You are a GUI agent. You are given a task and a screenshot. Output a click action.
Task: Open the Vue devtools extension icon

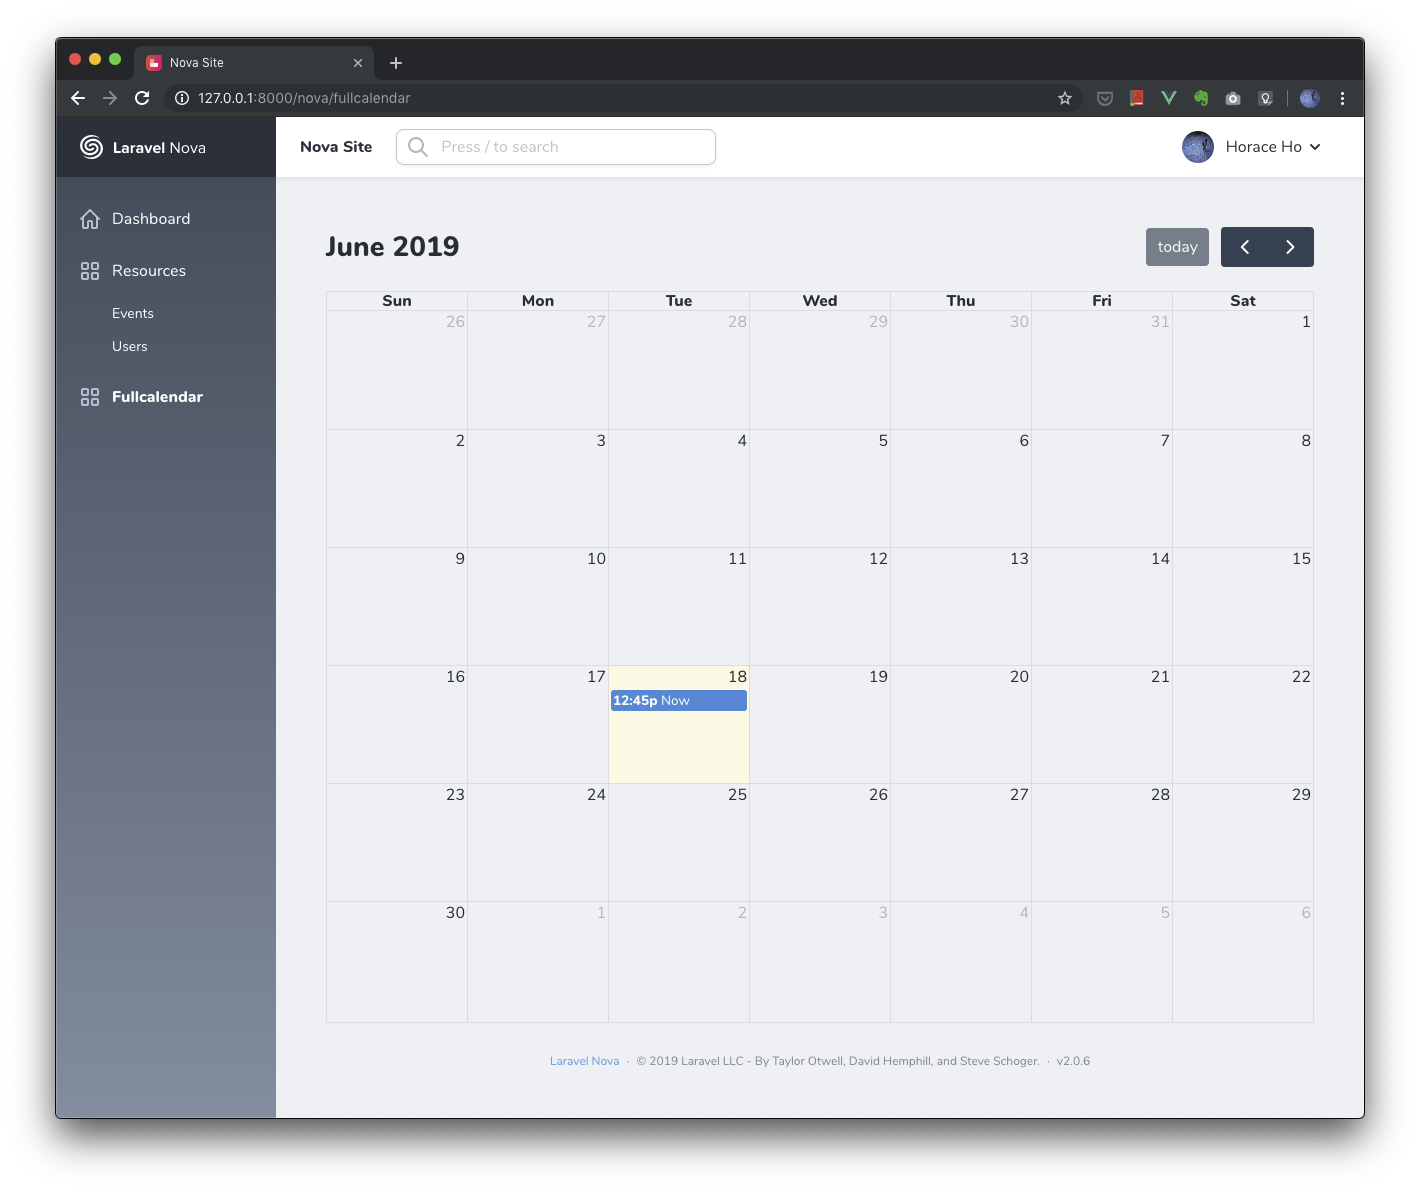coord(1169,98)
